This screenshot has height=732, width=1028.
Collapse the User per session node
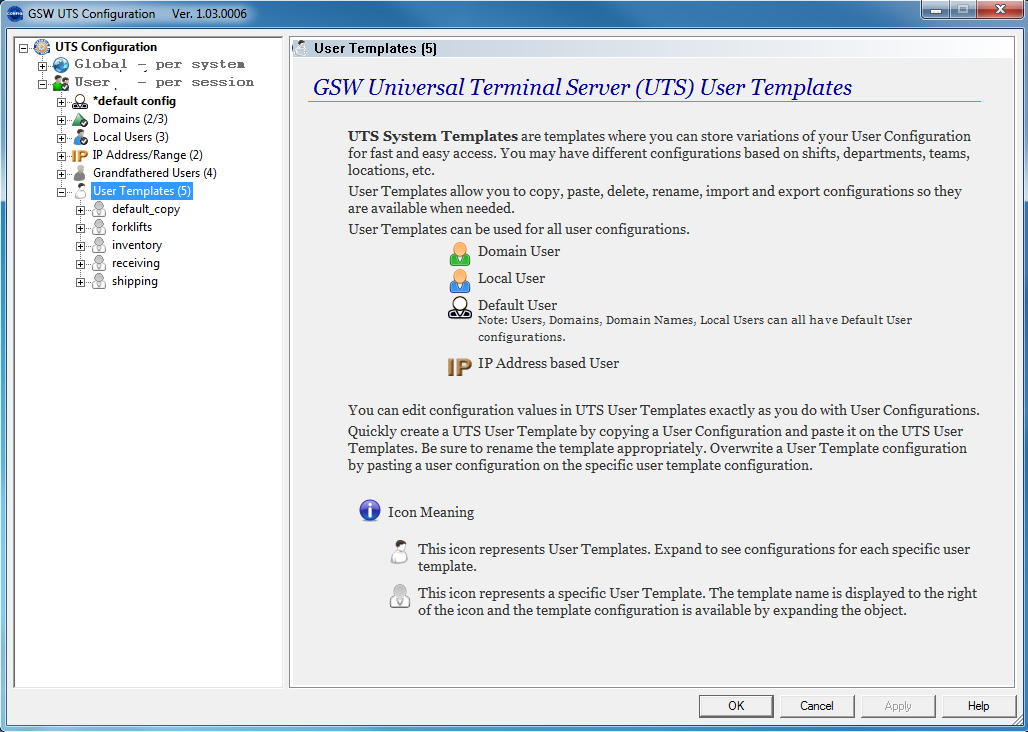pos(43,84)
